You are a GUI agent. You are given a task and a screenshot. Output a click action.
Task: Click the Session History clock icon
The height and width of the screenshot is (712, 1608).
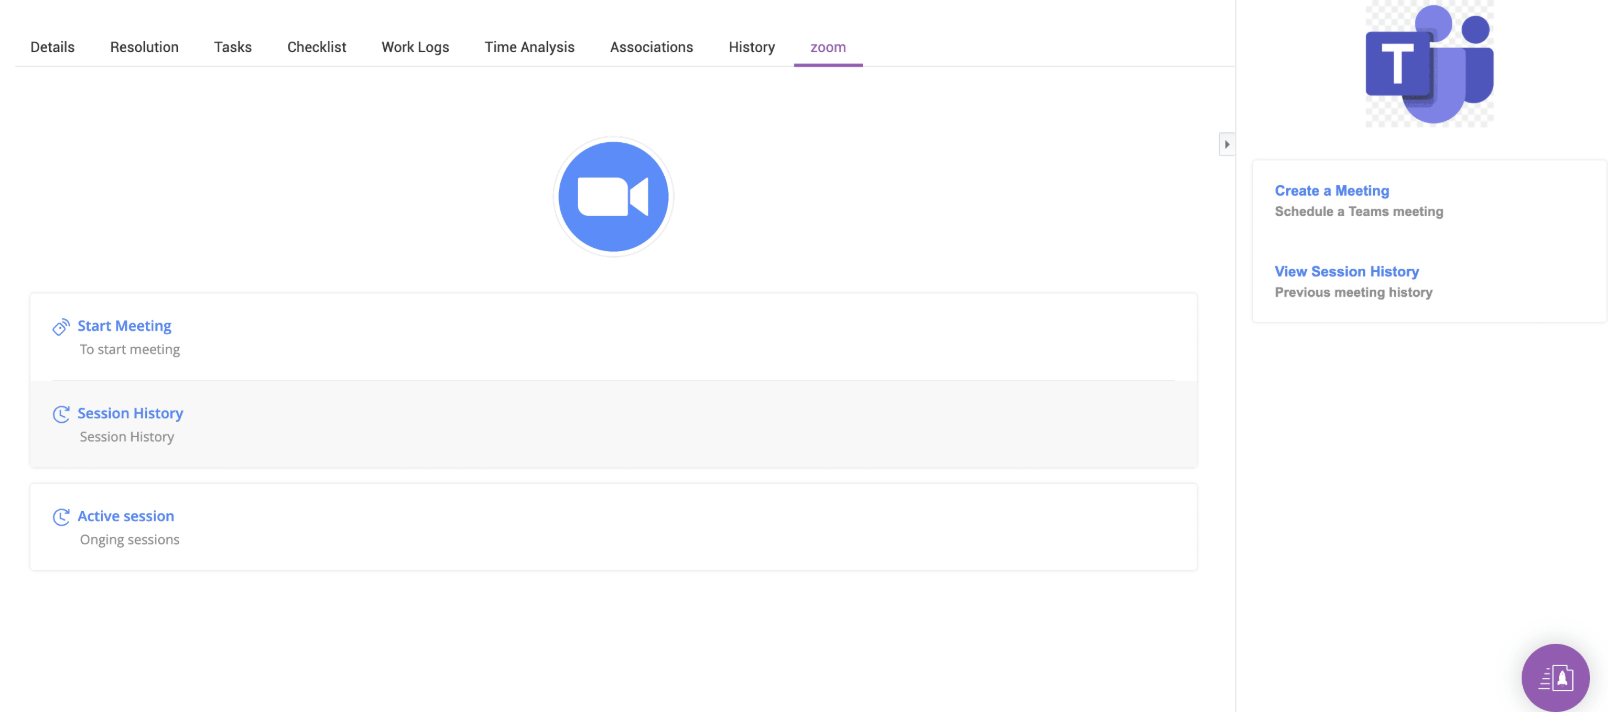pyautogui.click(x=61, y=414)
